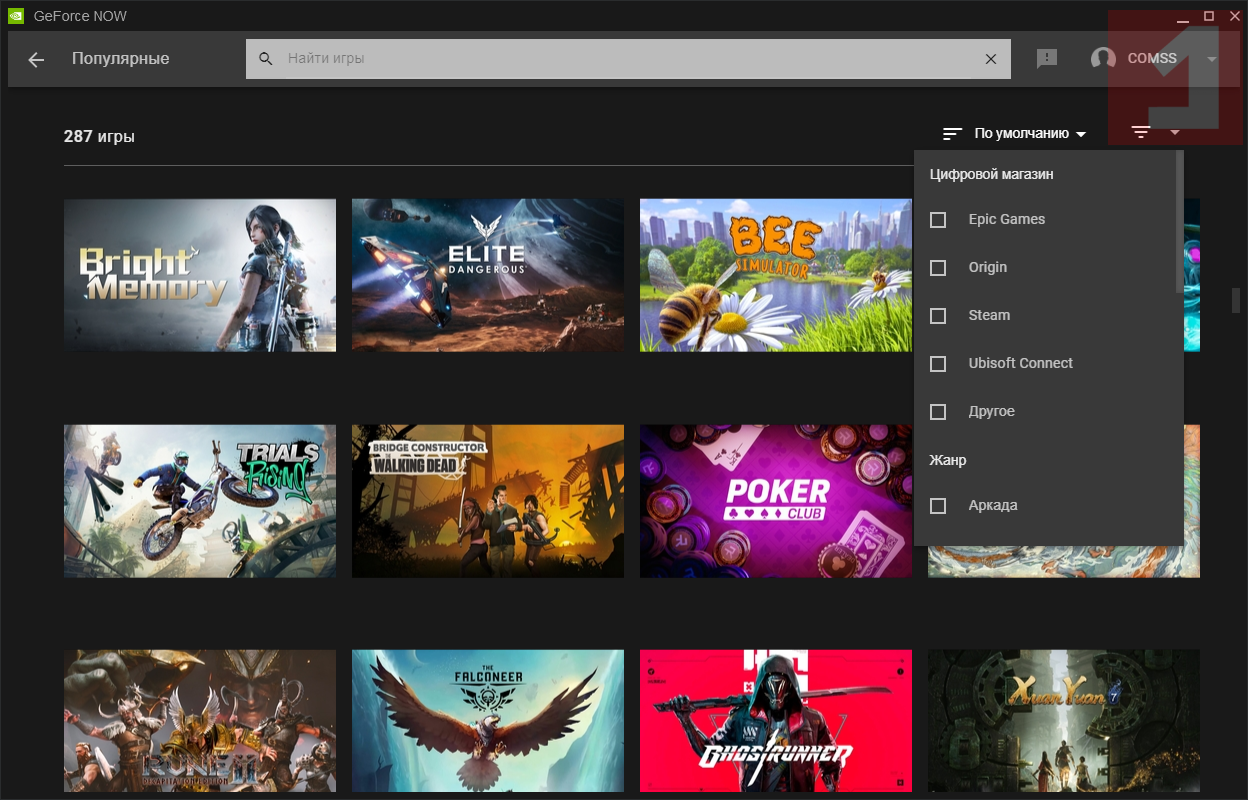
Task: Open Bridge Constructor The Walking Dead tile
Action: (488, 501)
